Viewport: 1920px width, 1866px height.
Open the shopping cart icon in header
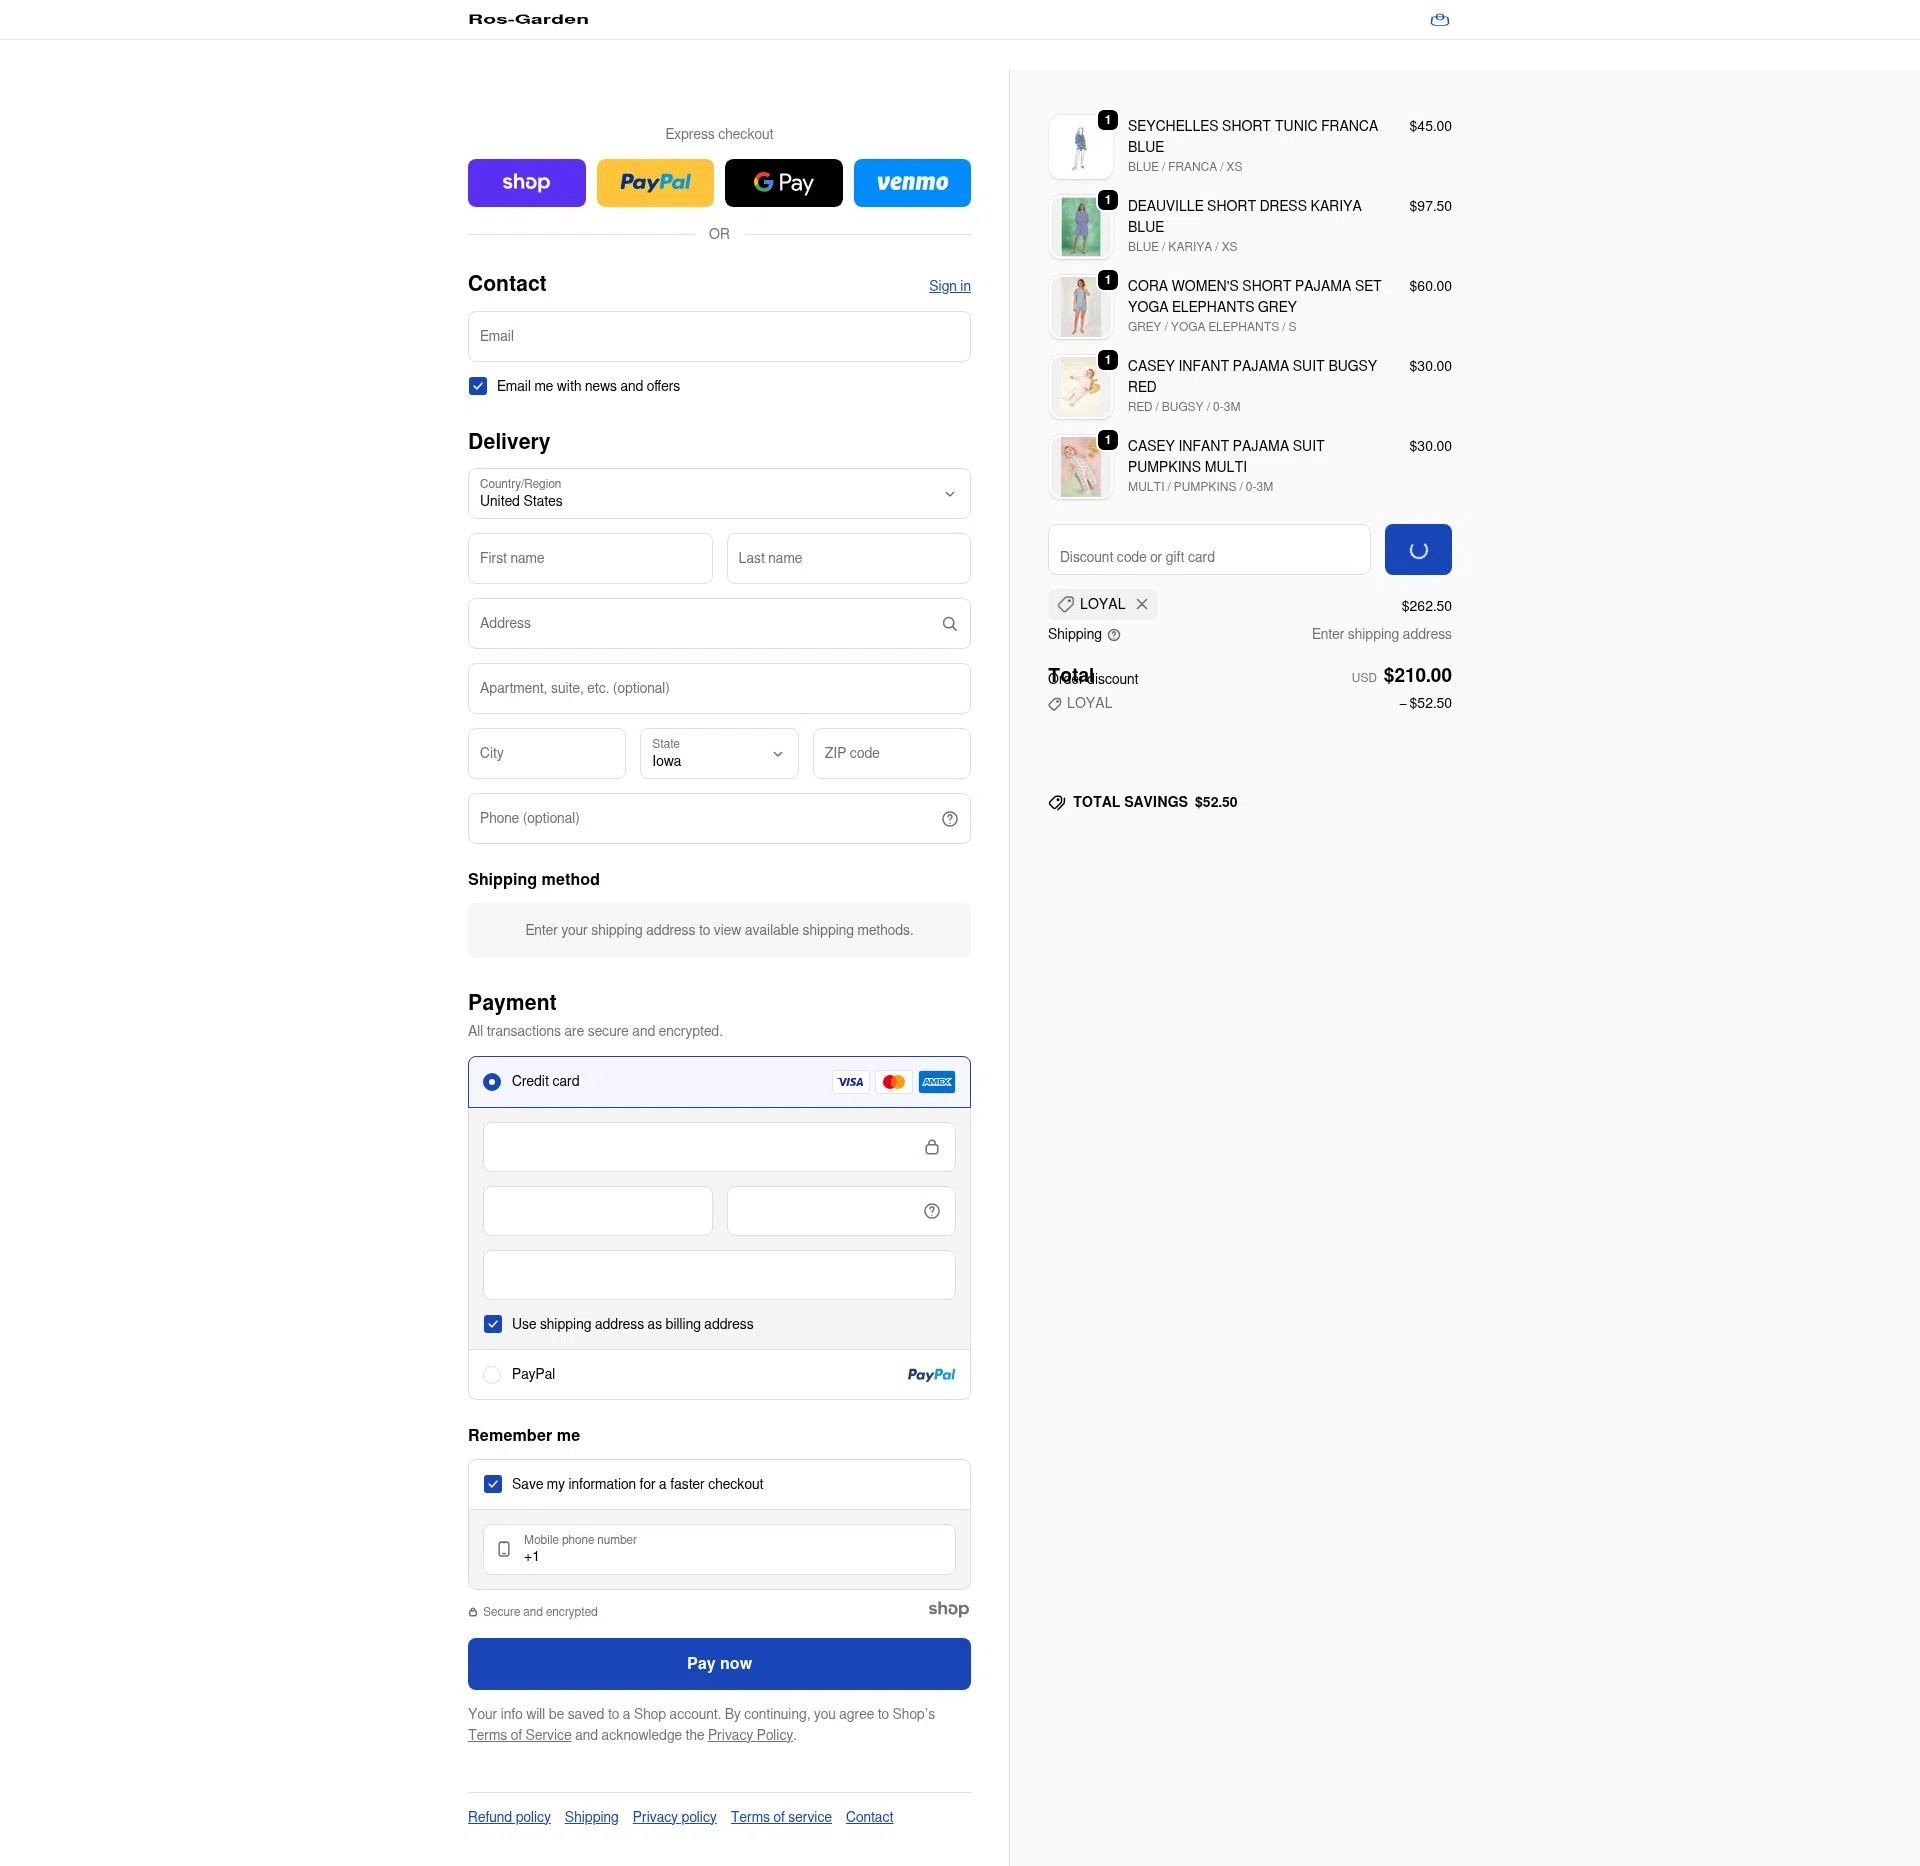(x=1439, y=20)
